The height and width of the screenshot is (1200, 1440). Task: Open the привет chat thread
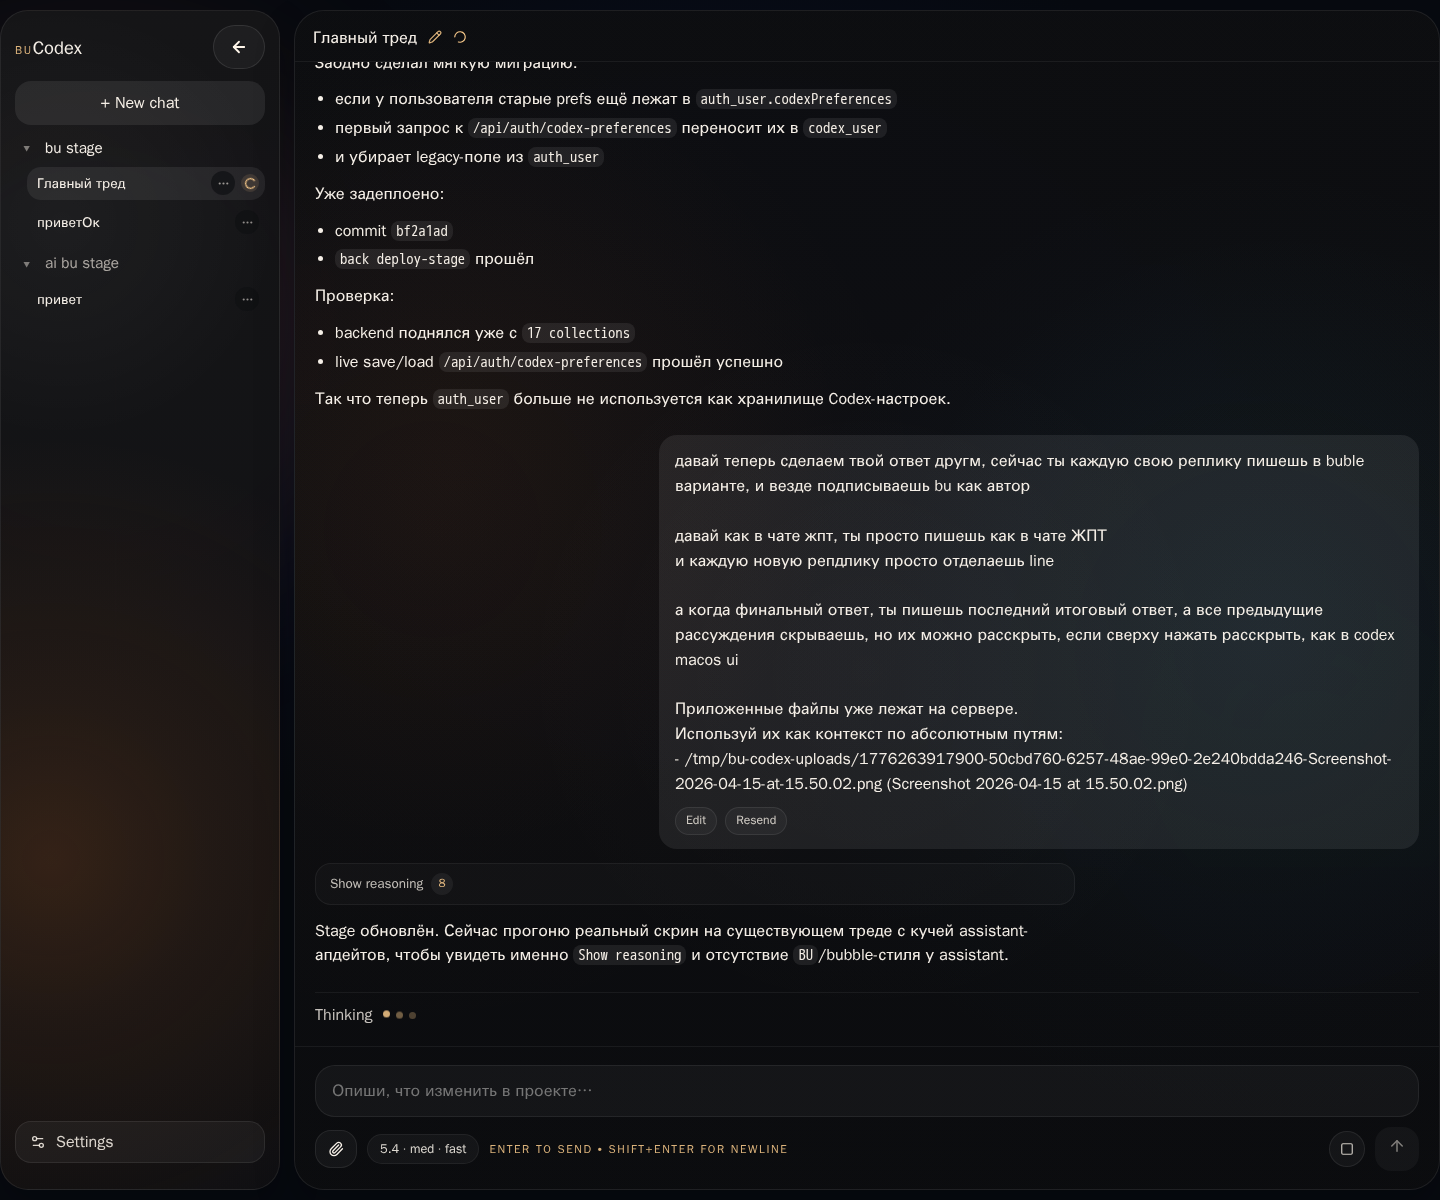tap(60, 299)
